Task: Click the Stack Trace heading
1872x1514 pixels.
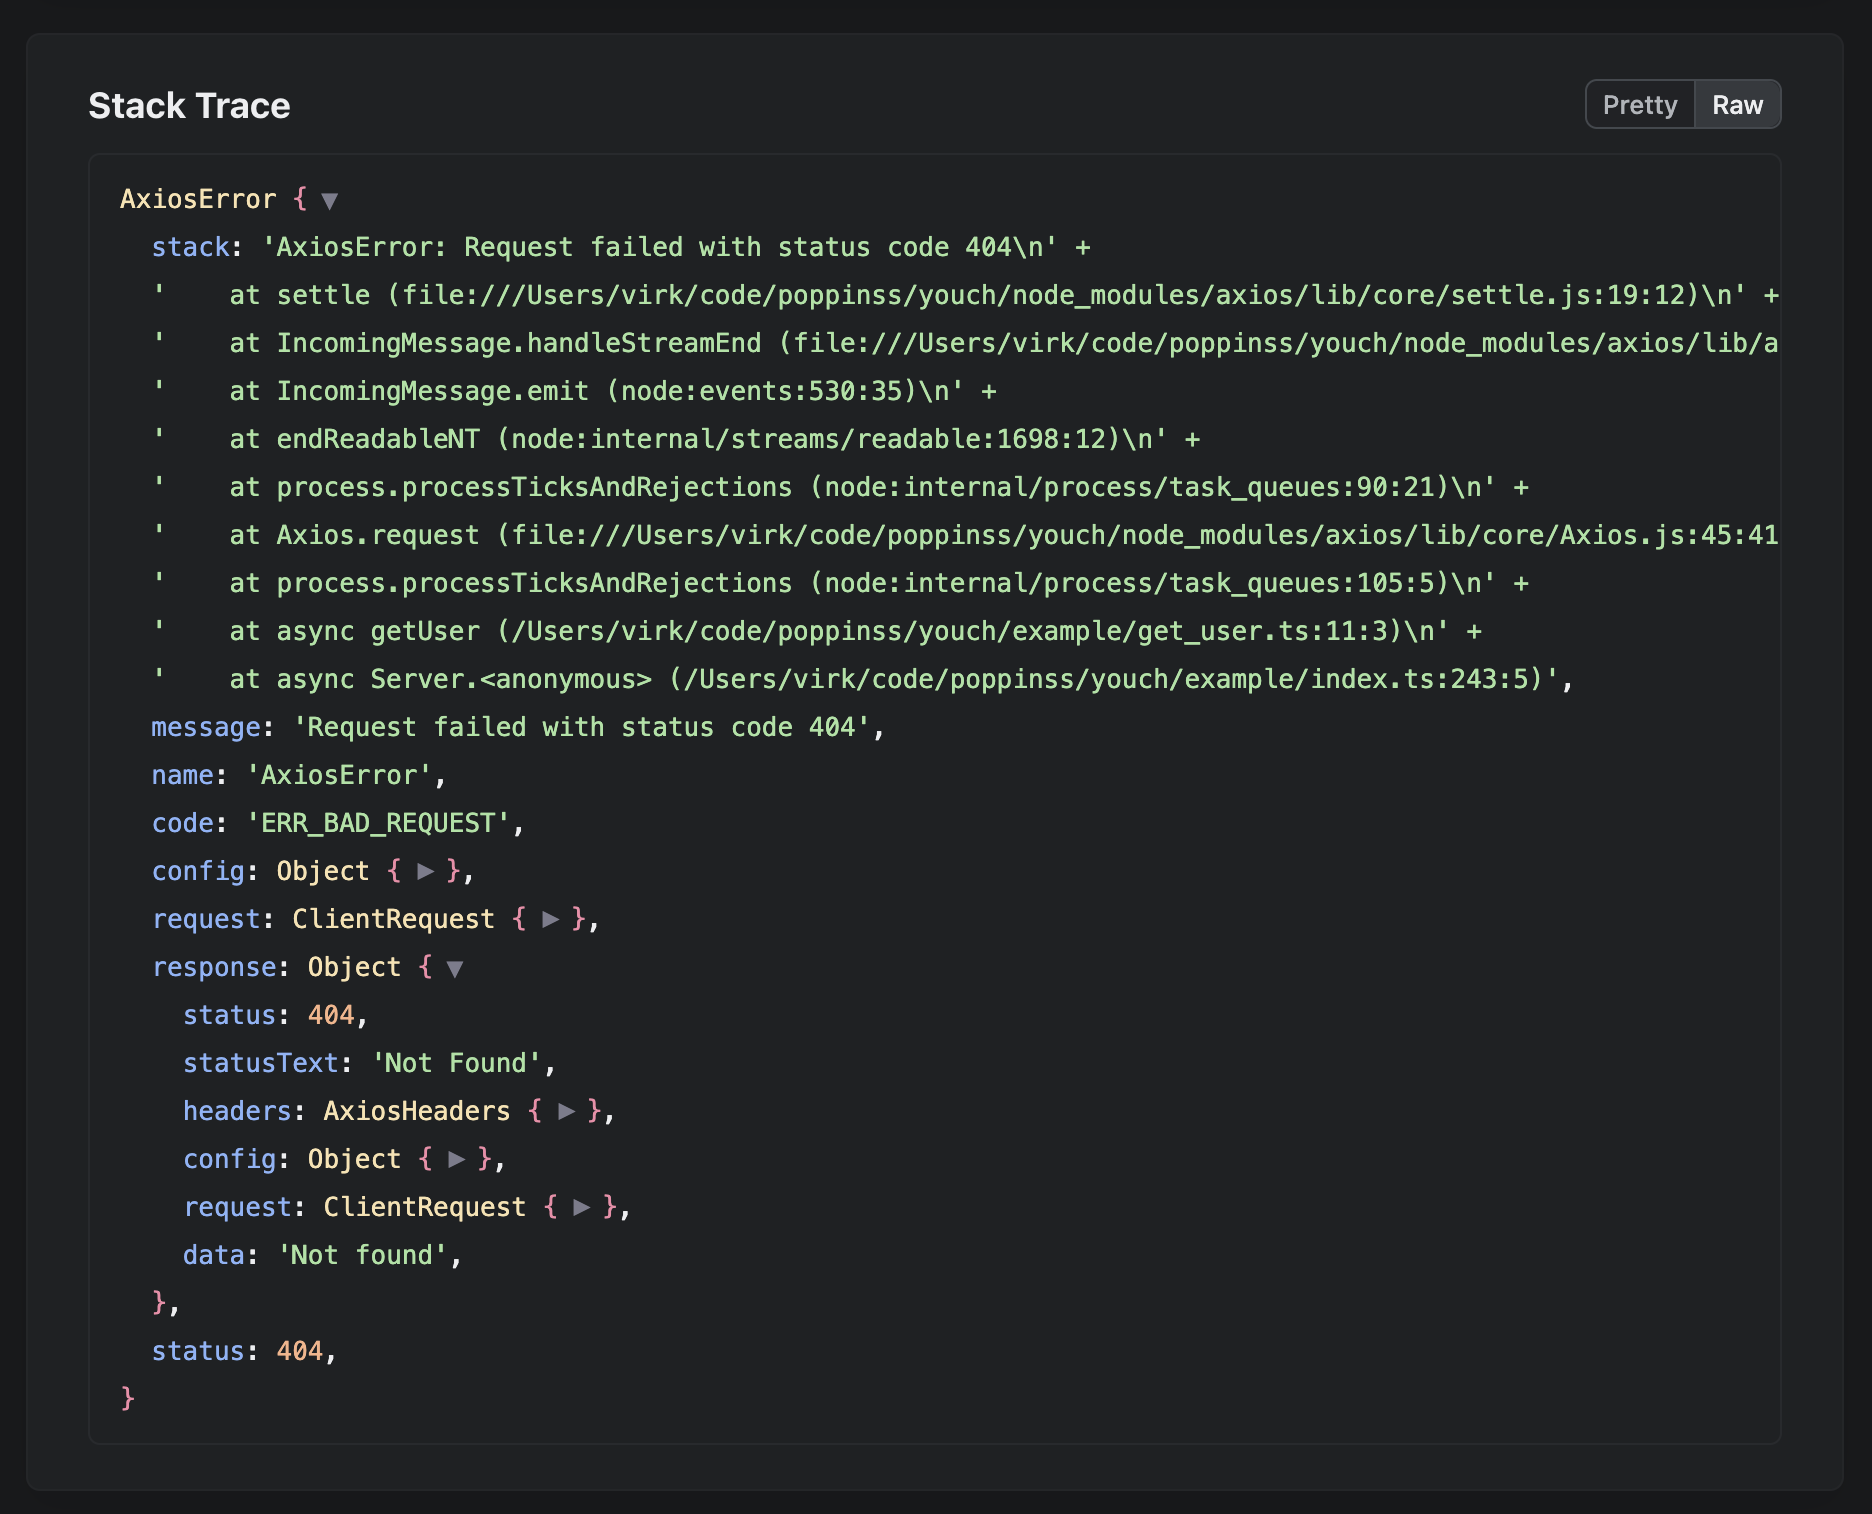Action: [x=189, y=106]
